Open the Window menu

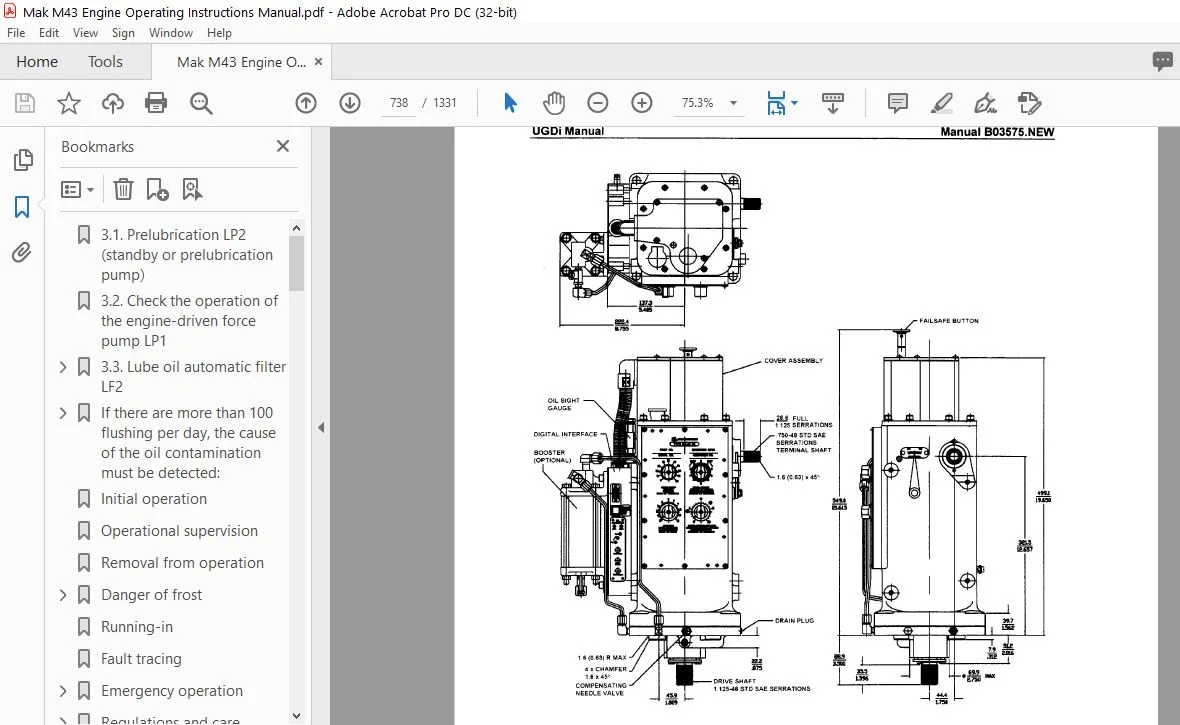click(171, 33)
